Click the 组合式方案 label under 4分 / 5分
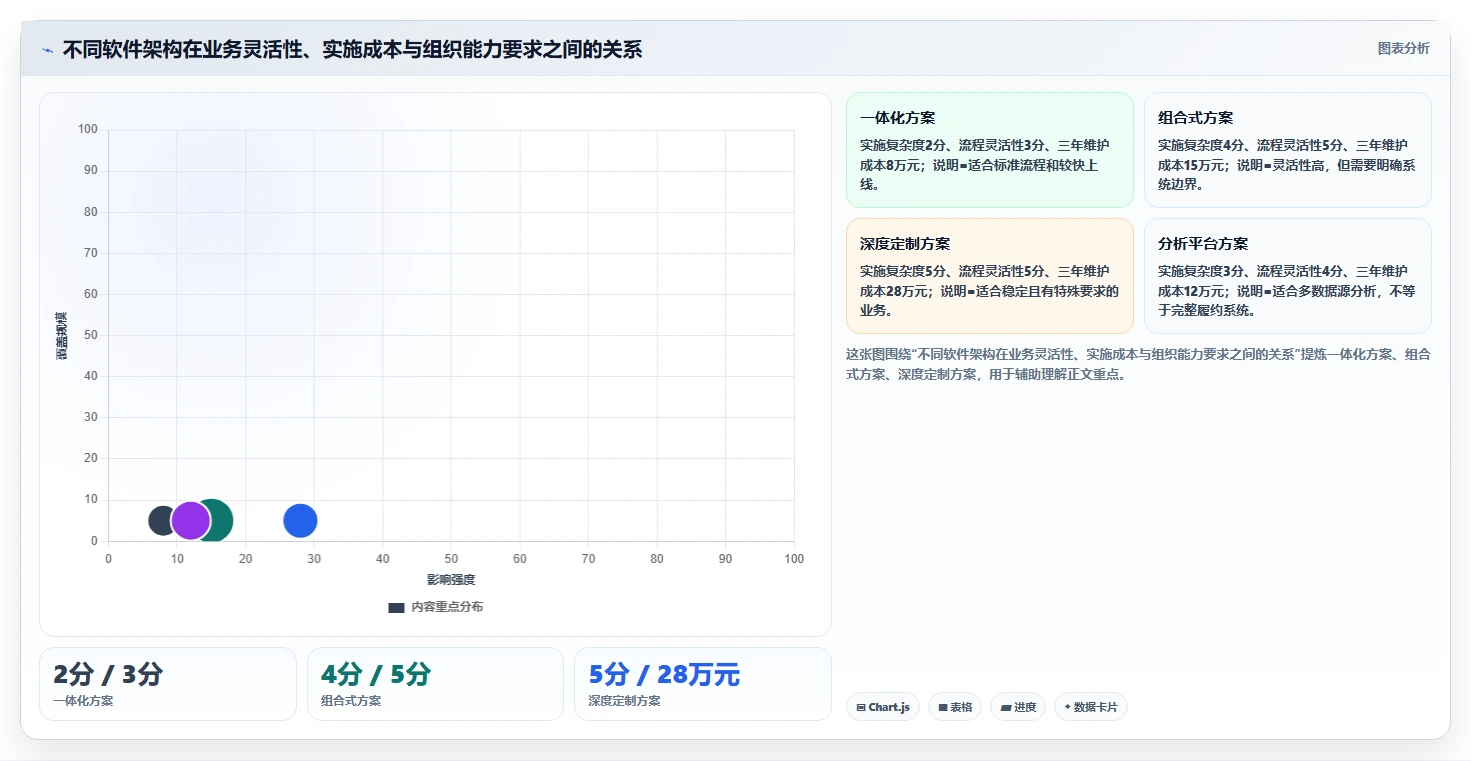Viewport: 1471px width, 761px height. (x=351, y=701)
